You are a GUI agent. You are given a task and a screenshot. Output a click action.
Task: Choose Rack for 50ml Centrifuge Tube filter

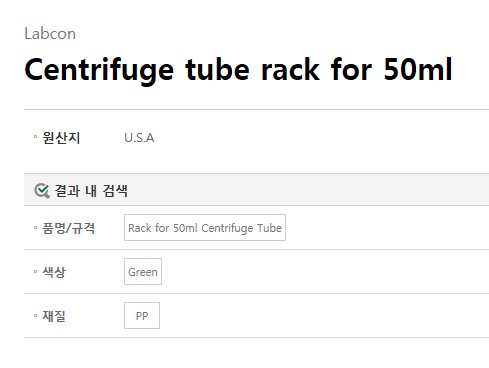pyautogui.click(x=205, y=227)
